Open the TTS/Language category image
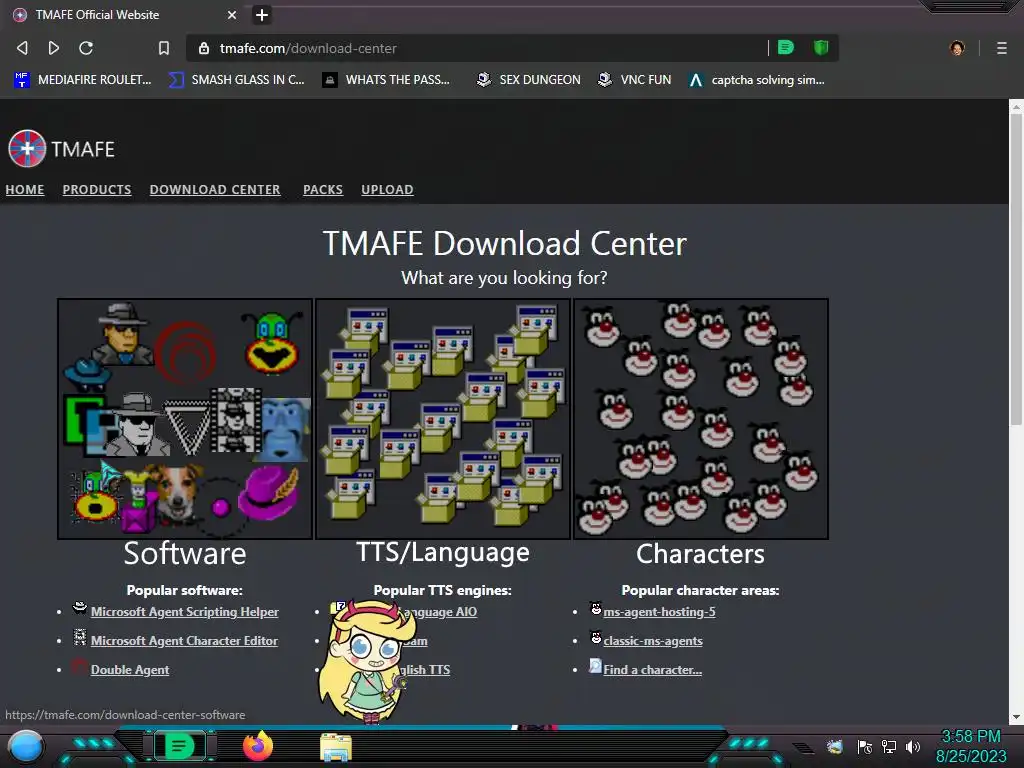The image size is (1024, 768). pyautogui.click(x=443, y=419)
